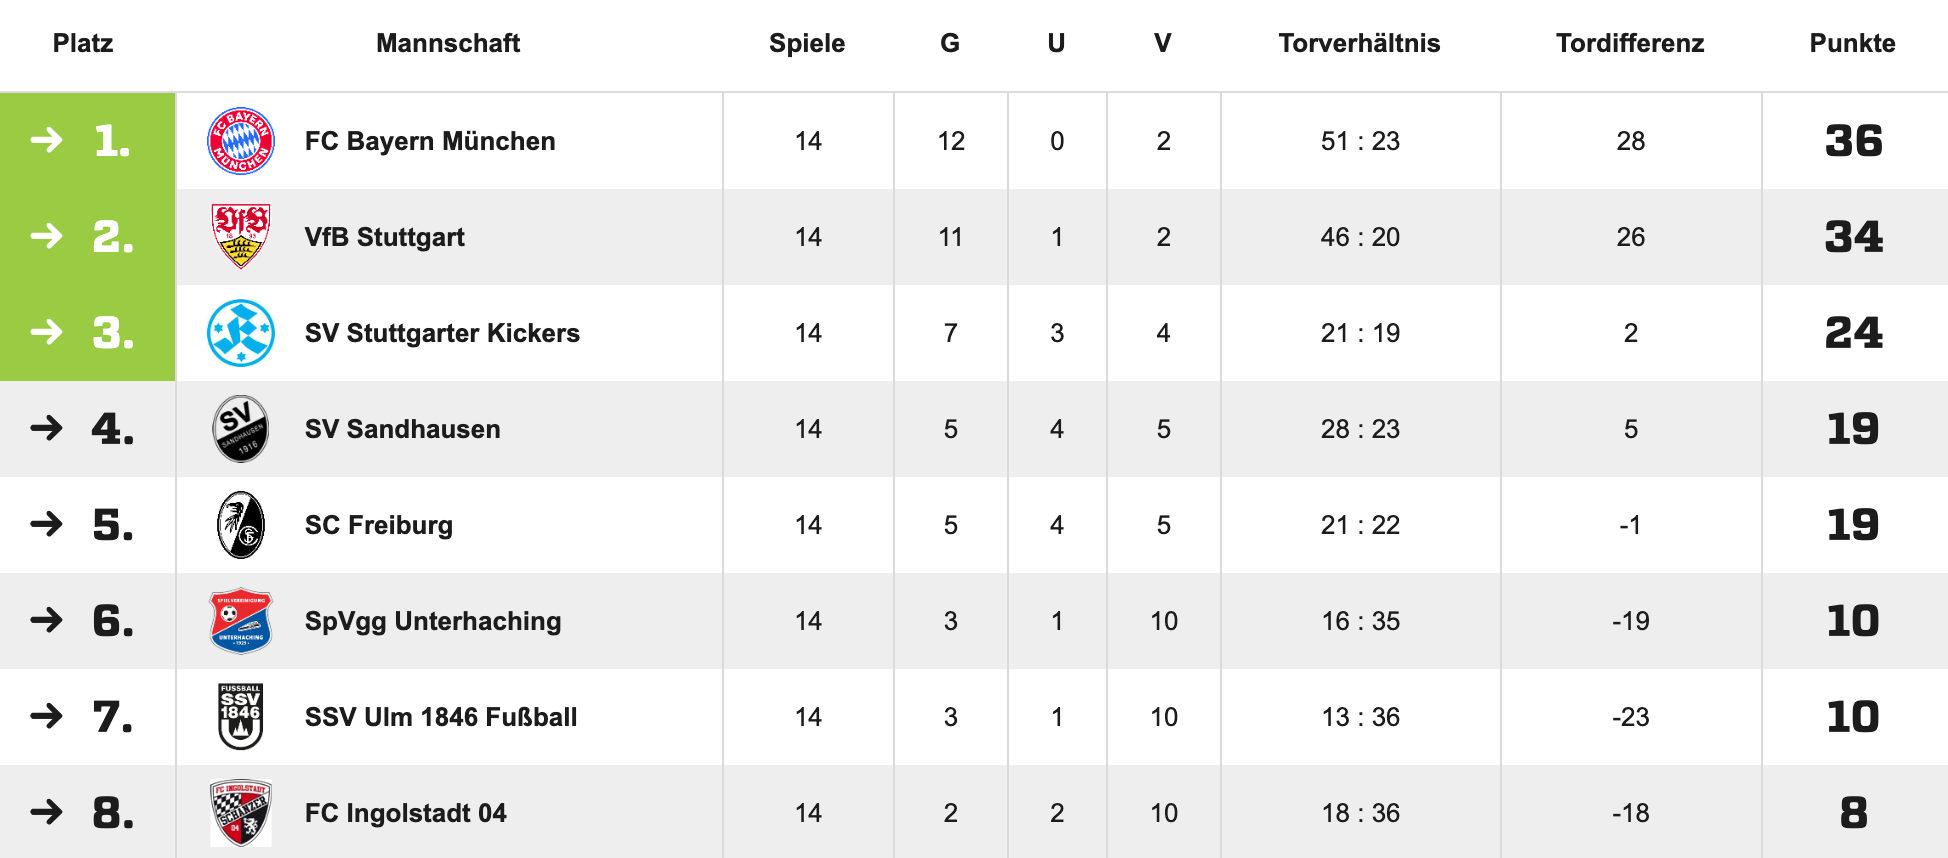Sort table by Punkte column header
The image size is (1948, 858).
1852,43
